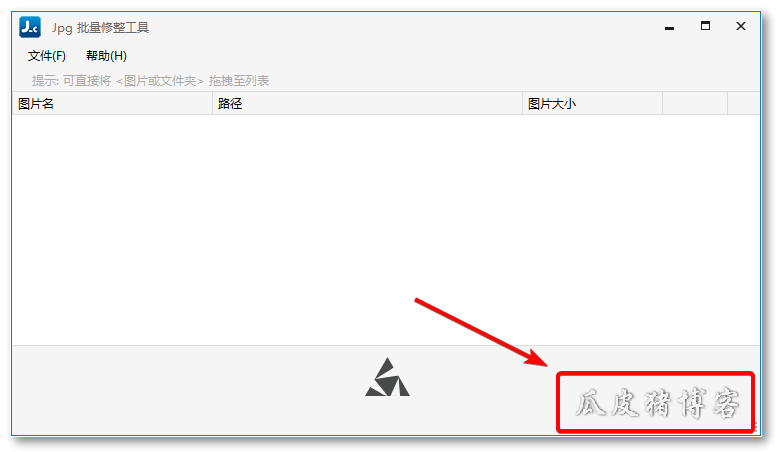Click the 路径 column header
This screenshot has width=777, height=452.
pyautogui.click(x=367, y=104)
